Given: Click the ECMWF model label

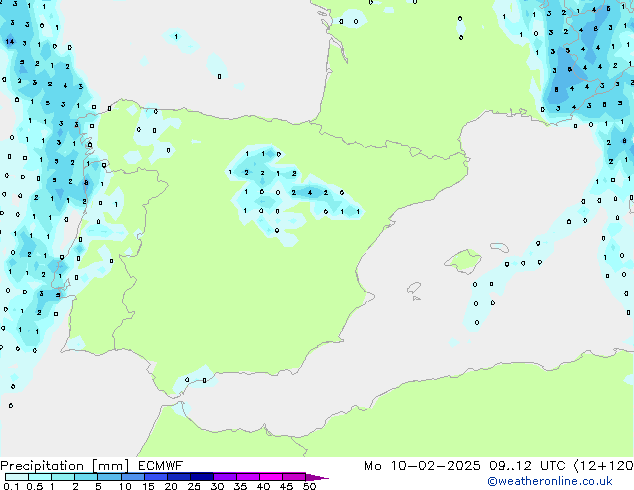Looking at the screenshot, I should click(x=161, y=465).
